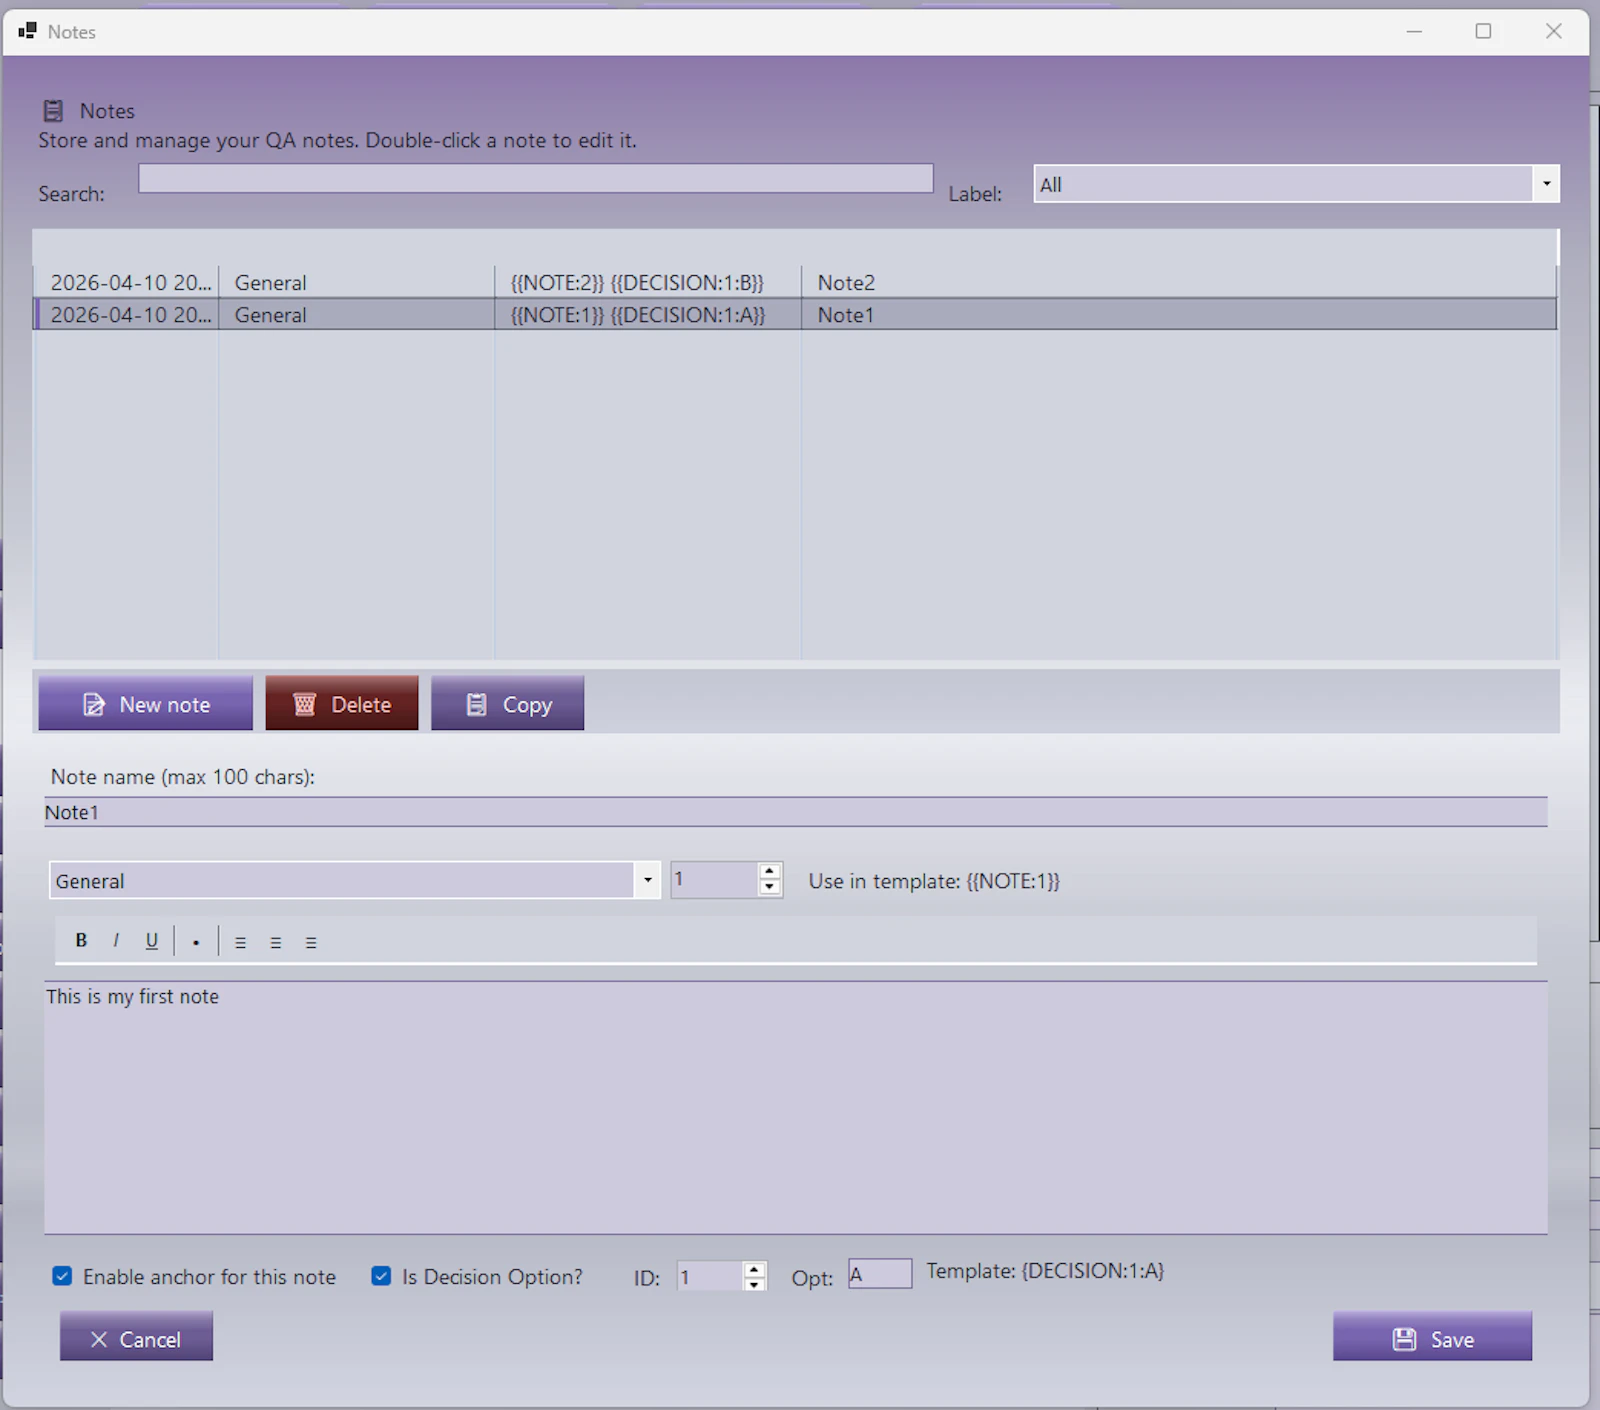Save the current note
1600x1410 pixels.
coord(1432,1337)
